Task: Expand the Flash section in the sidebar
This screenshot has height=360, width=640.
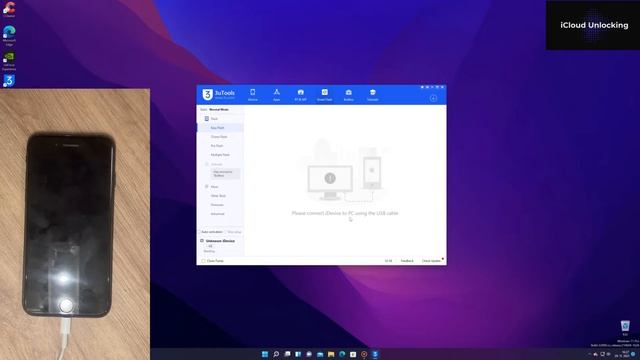Action: point(211,119)
